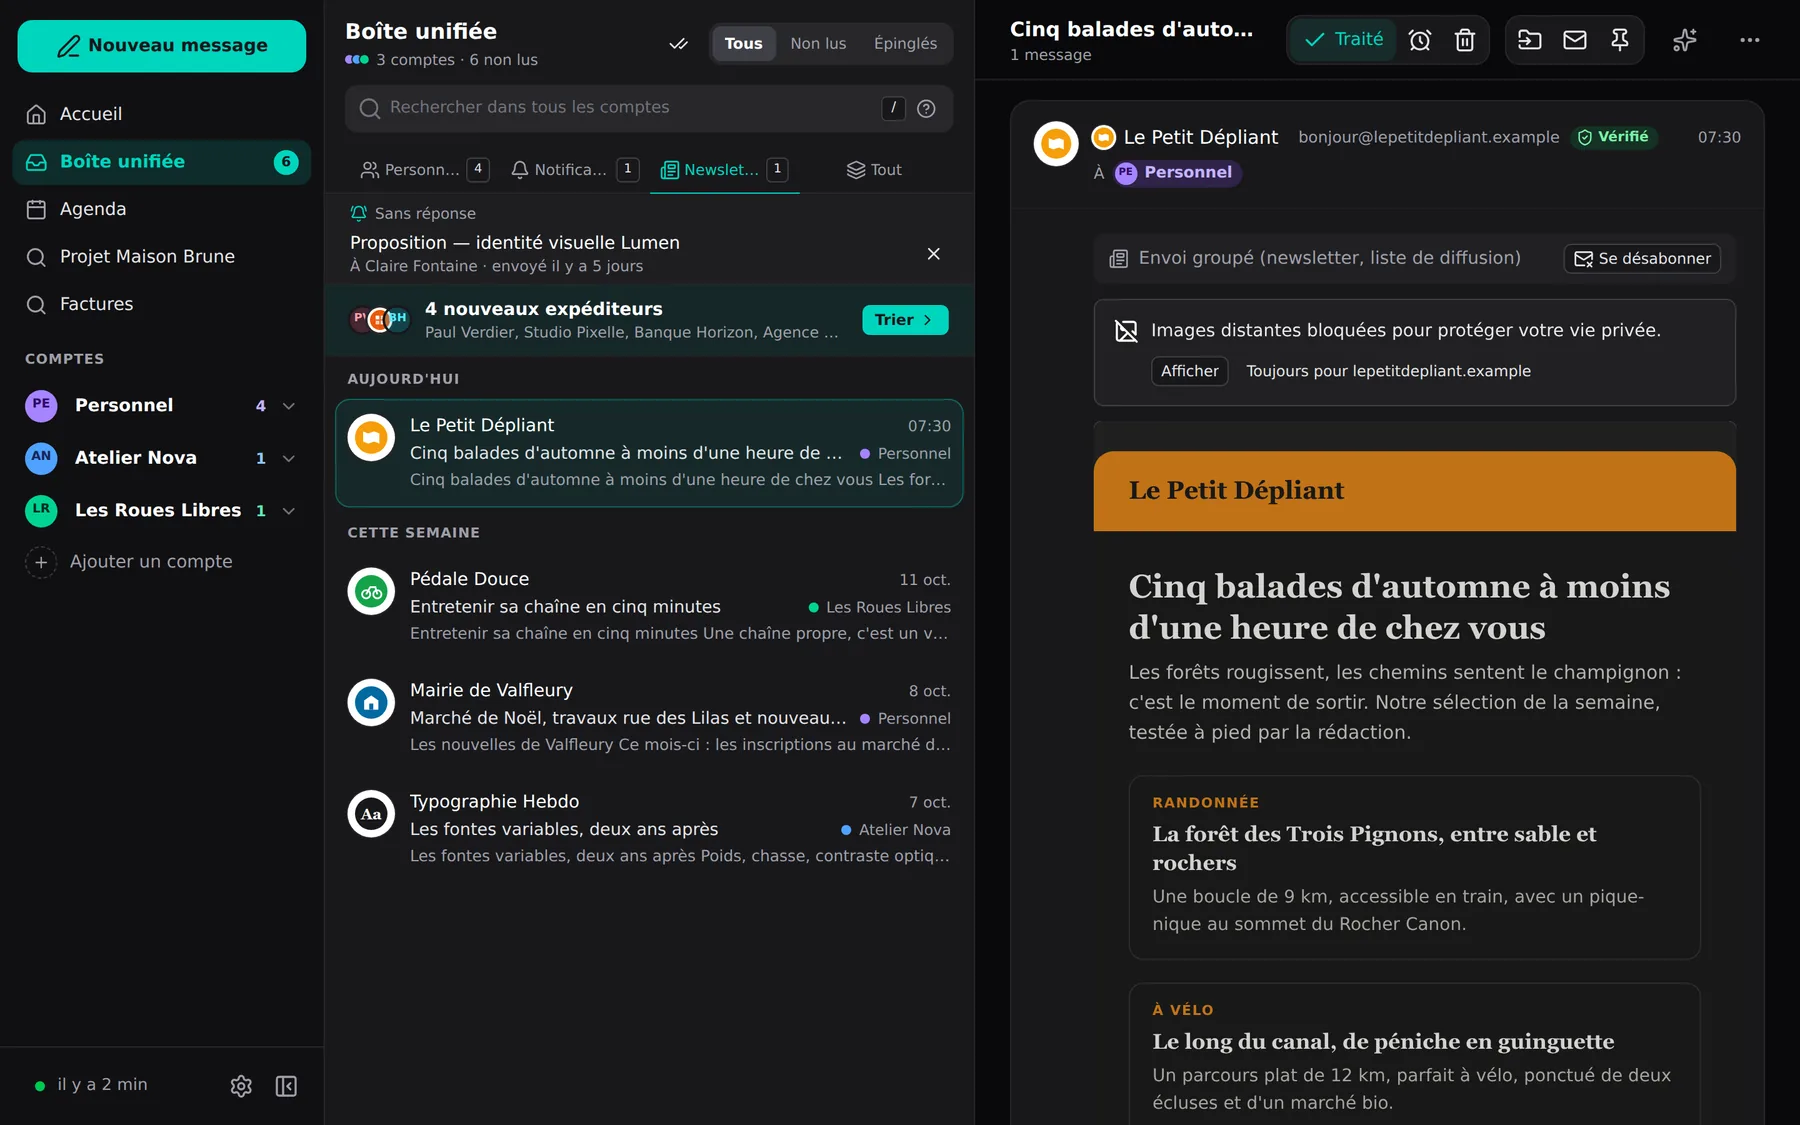1800x1125 pixels.
Task: Click Toujours pour lepetitdepliant.example link
Action: coord(1388,371)
